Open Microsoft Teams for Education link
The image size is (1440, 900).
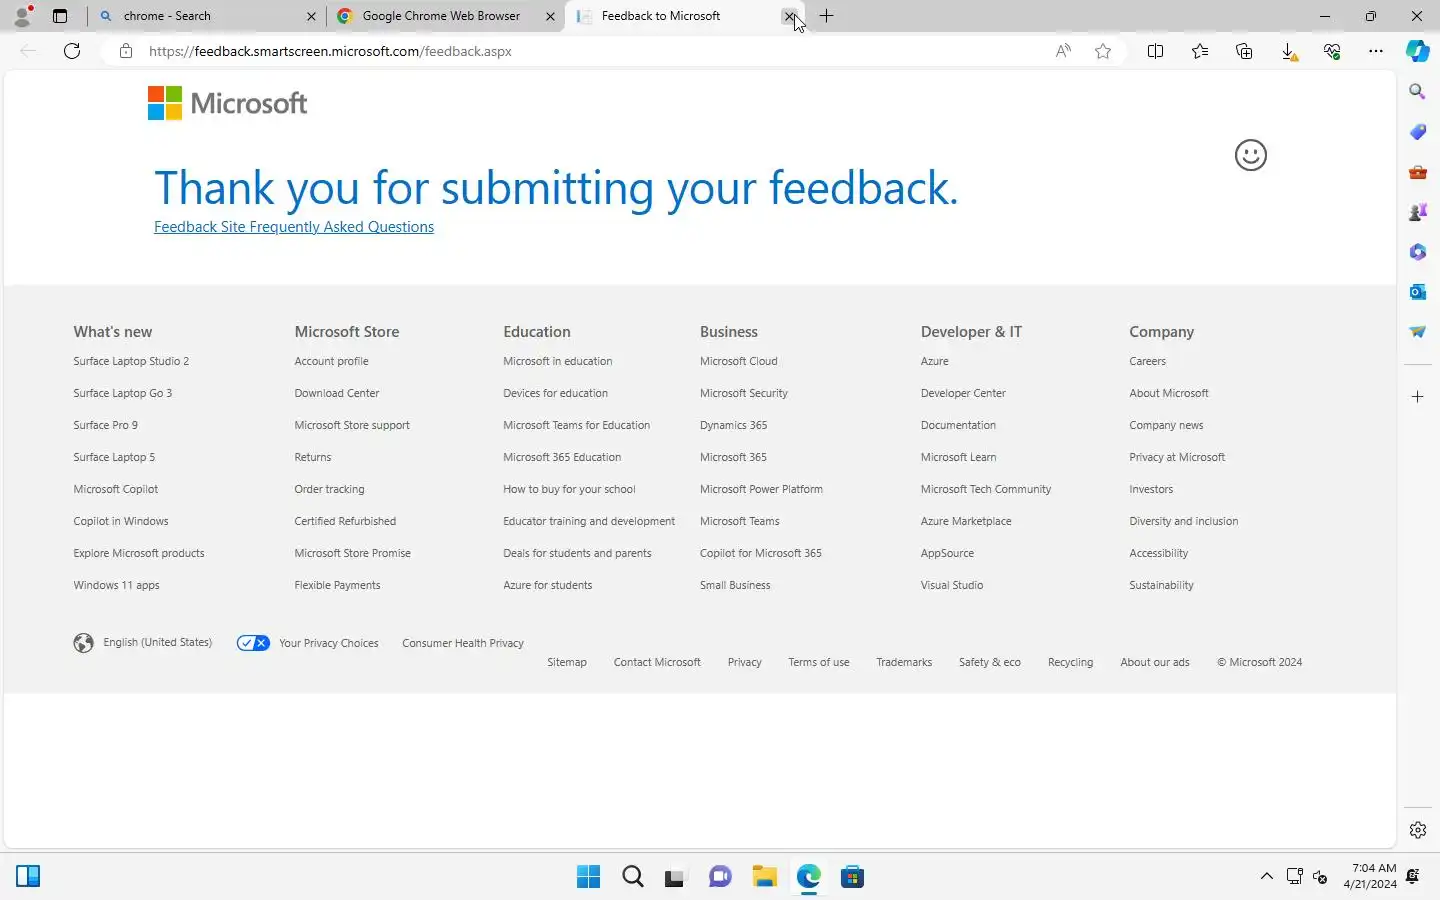pyautogui.click(x=576, y=425)
